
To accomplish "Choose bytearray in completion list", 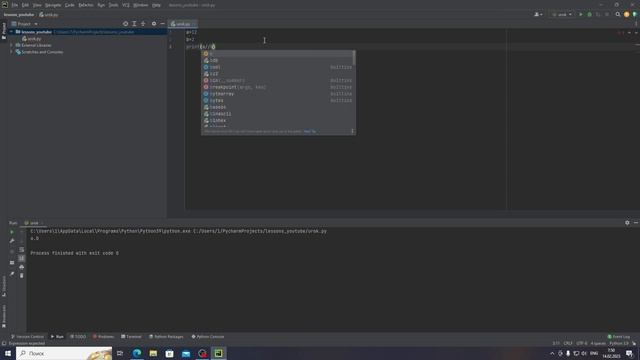I will tap(278, 94).
